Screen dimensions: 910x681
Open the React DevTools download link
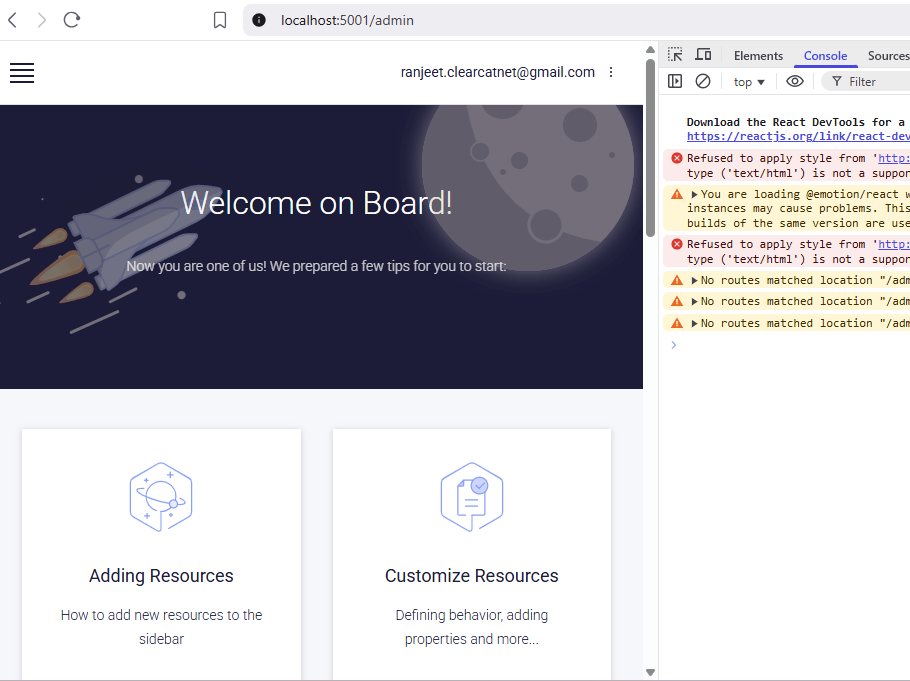[798, 136]
